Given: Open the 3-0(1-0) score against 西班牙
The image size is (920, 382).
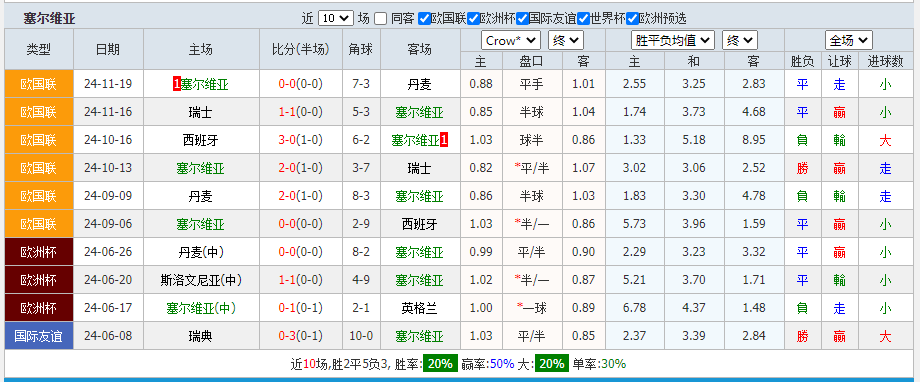Looking at the screenshot, I should (x=300, y=140).
